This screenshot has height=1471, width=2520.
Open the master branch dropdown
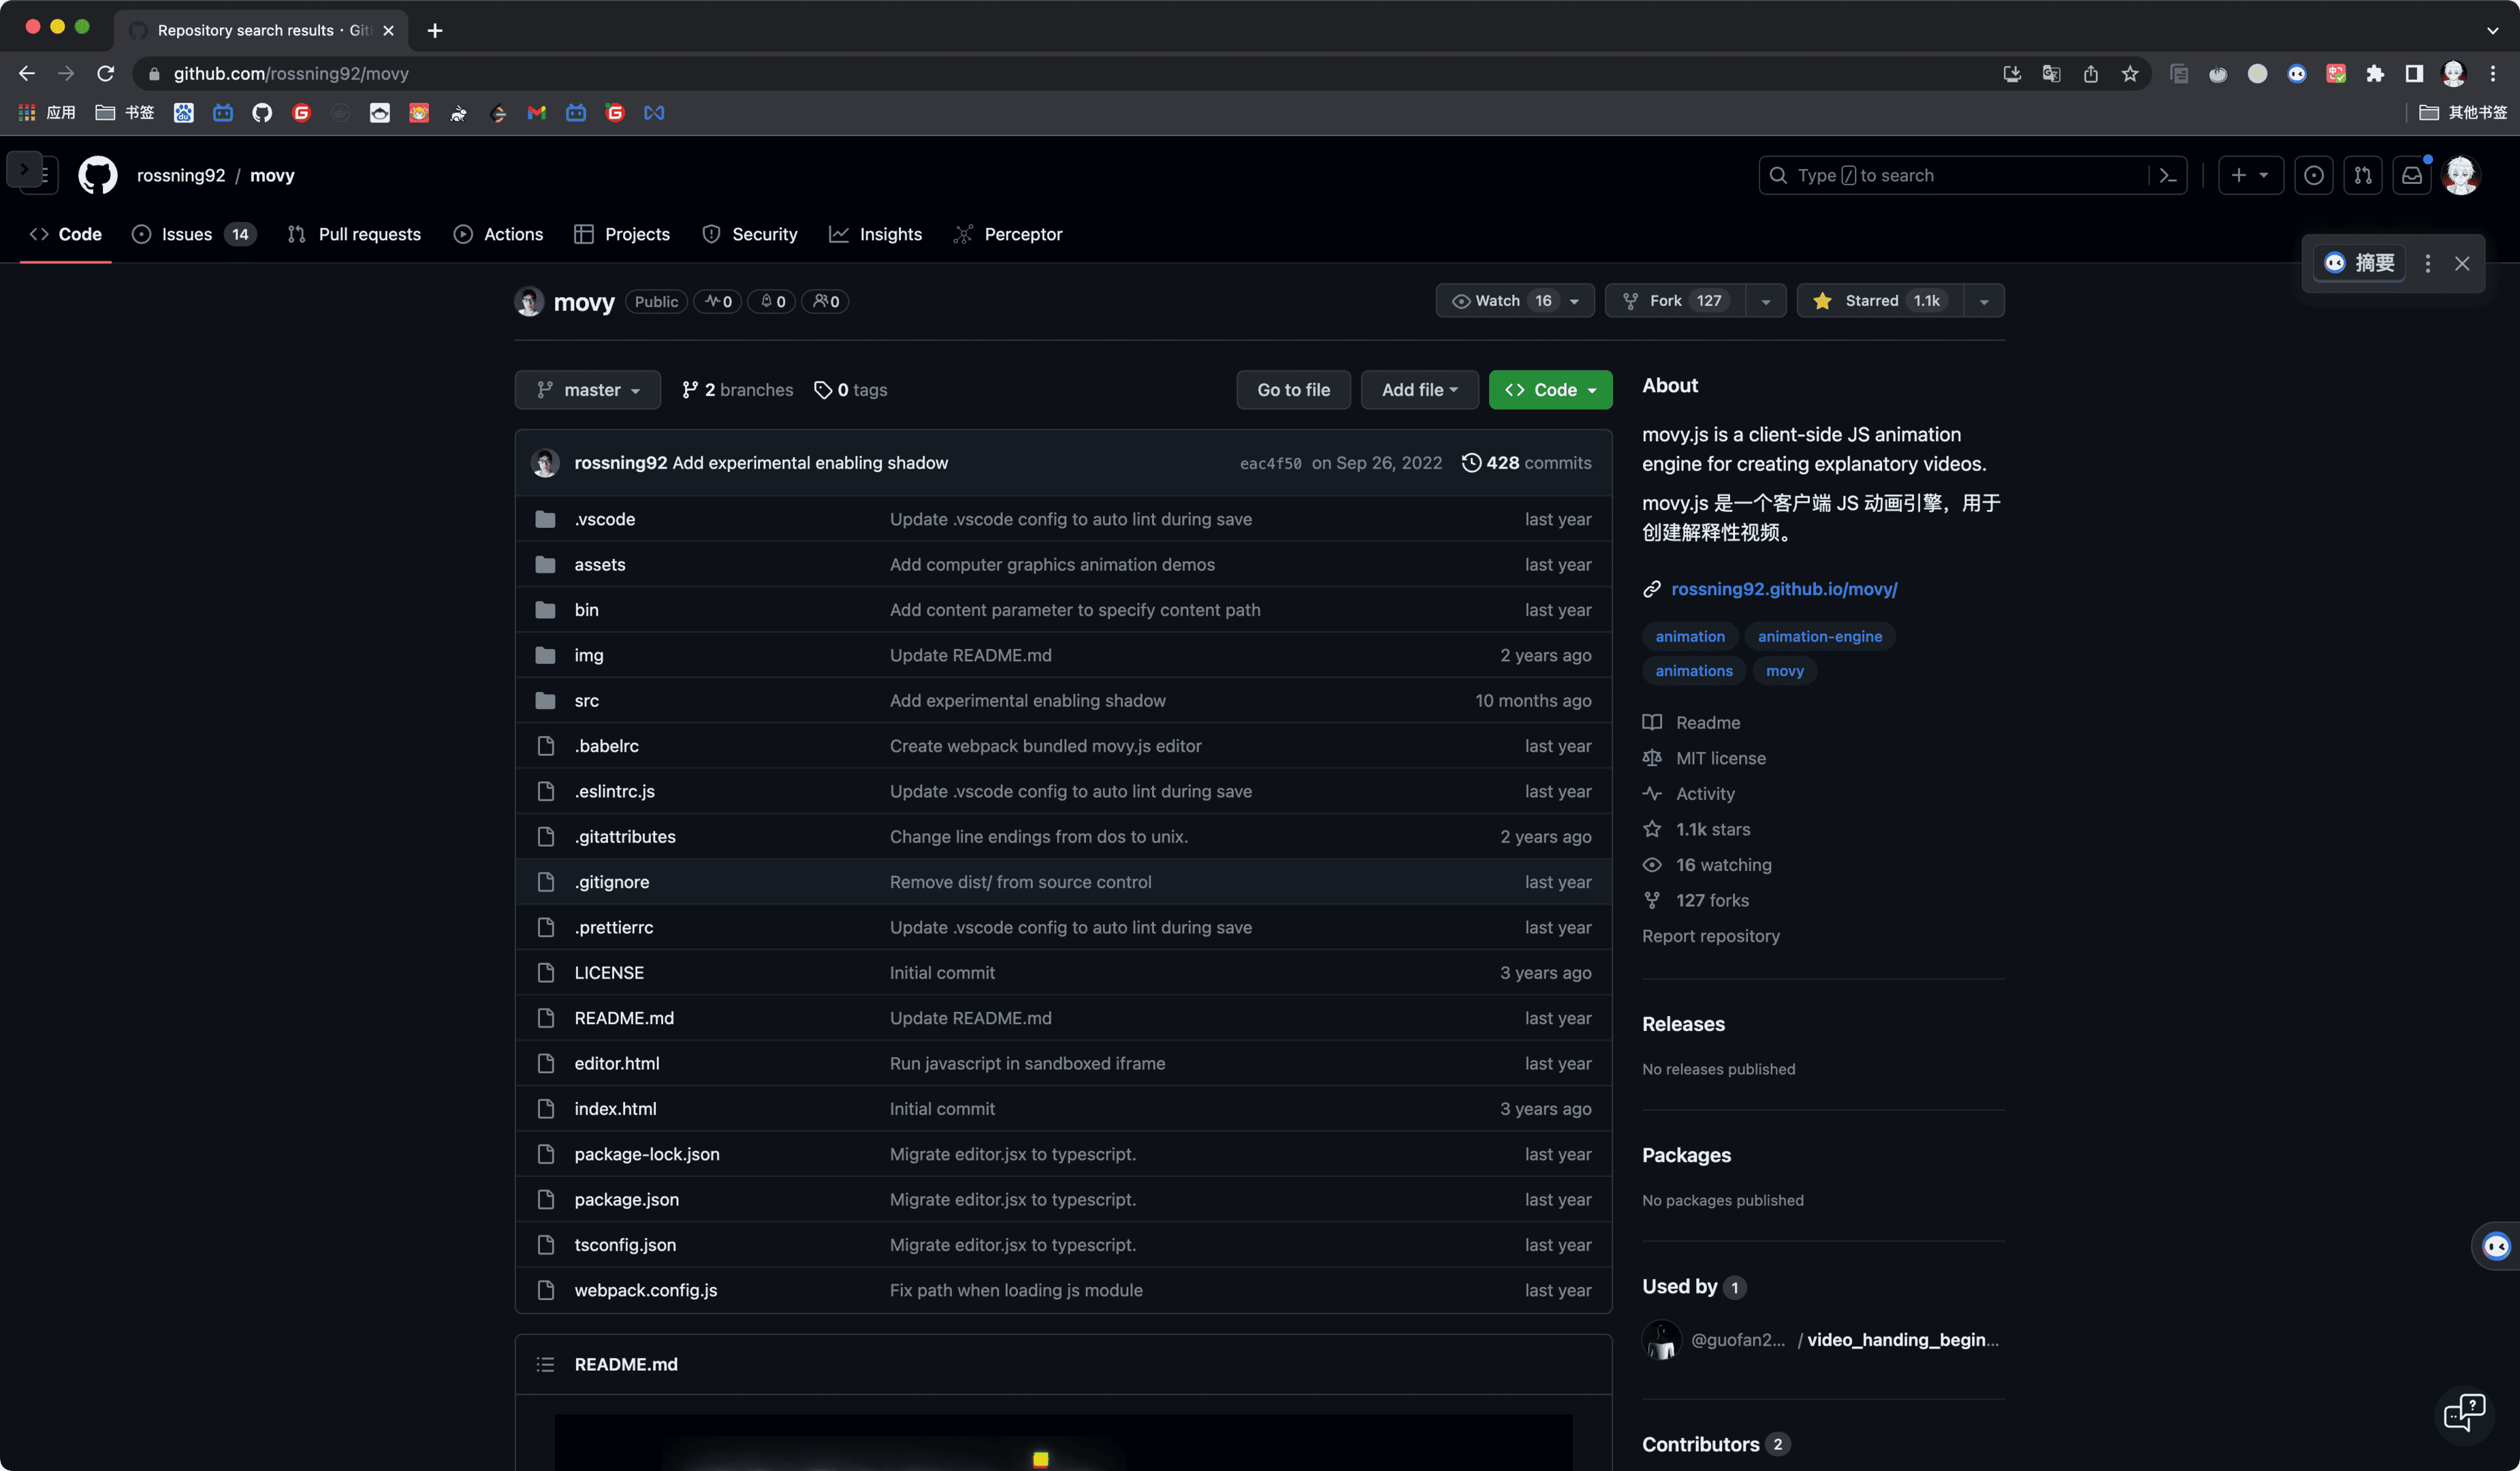(587, 390)
